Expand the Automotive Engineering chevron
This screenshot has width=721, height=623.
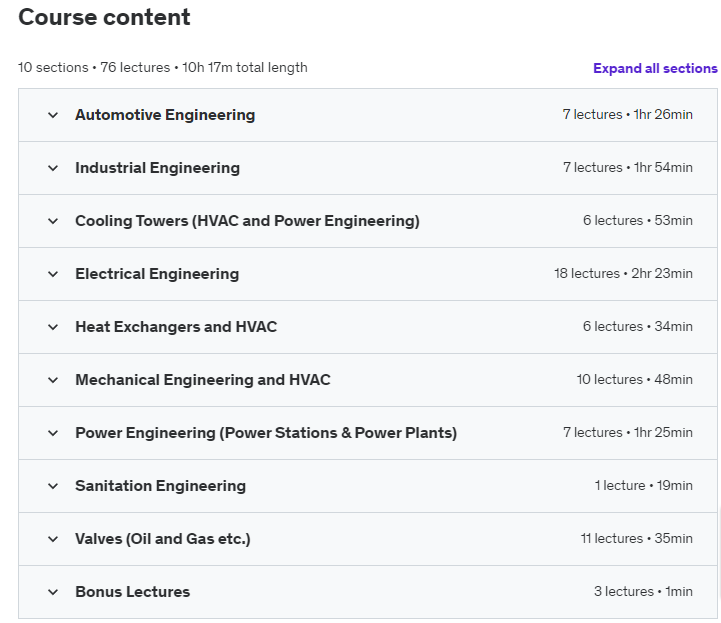pyautogui.click(x=53, y=115)
